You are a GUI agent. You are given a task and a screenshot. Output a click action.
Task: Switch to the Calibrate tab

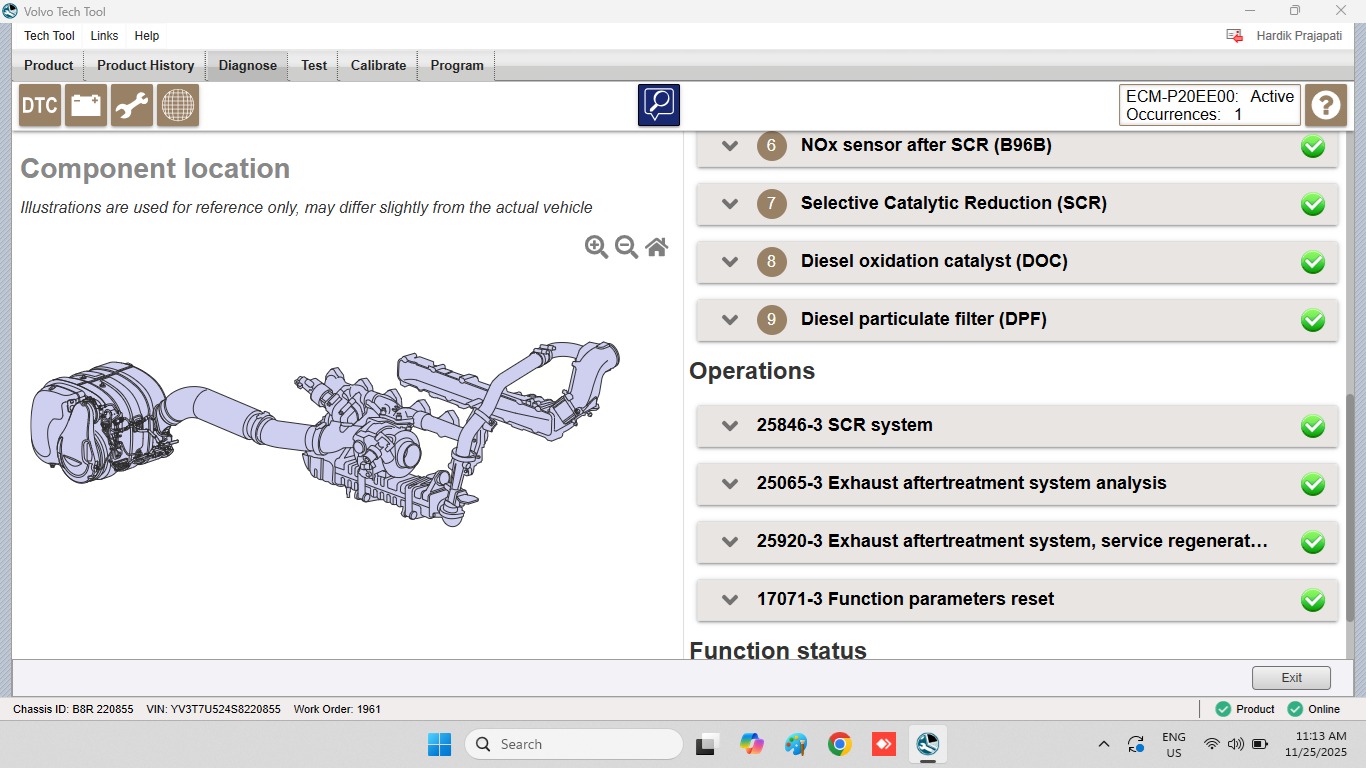click(x=378, y=66)
